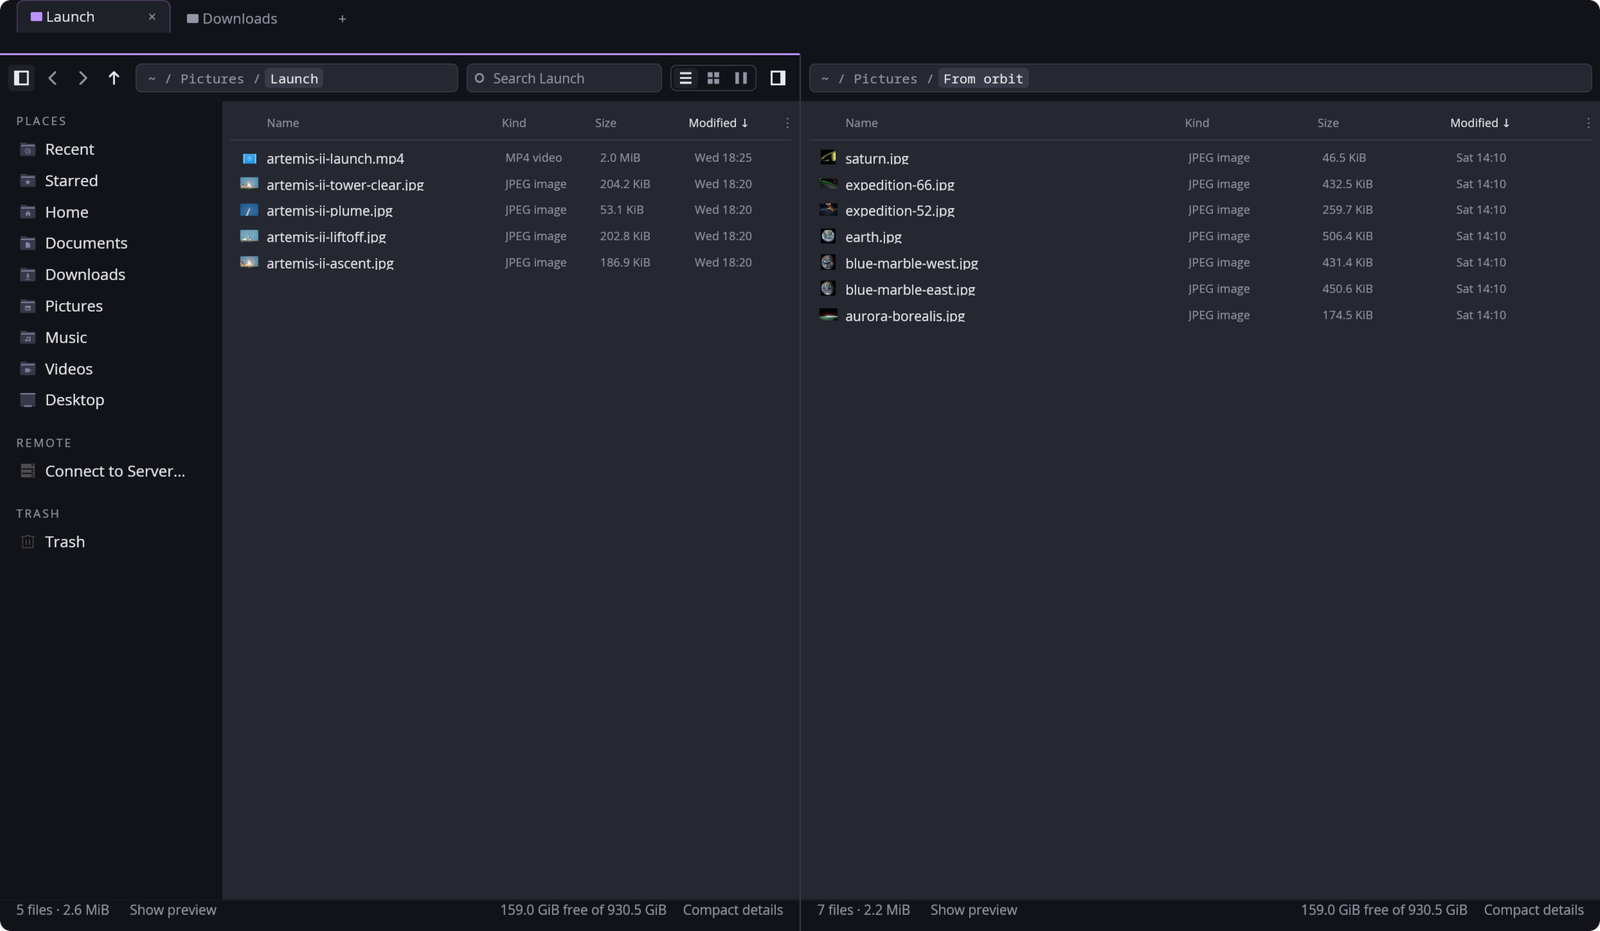The image size is (1600, 931).
Task: Sort Launch pane by Size column
Action: 606,123
